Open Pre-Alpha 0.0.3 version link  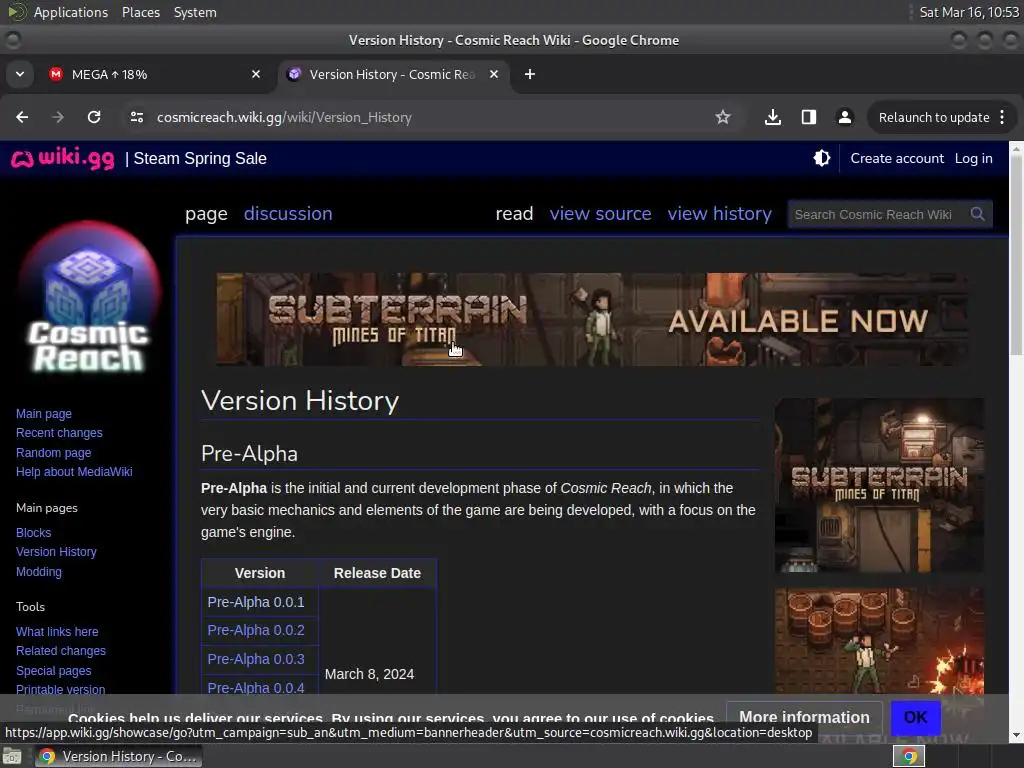pyautogui.click(x=256, y=659)
